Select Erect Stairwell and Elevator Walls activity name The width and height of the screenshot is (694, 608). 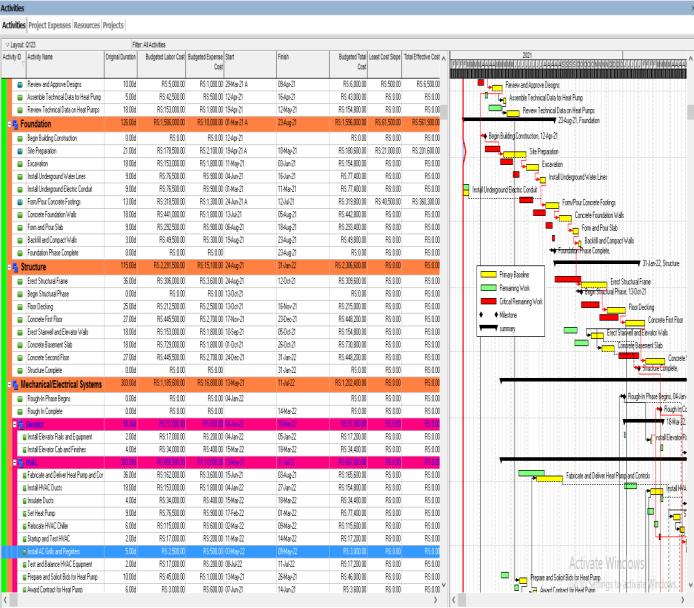[58, 332]
